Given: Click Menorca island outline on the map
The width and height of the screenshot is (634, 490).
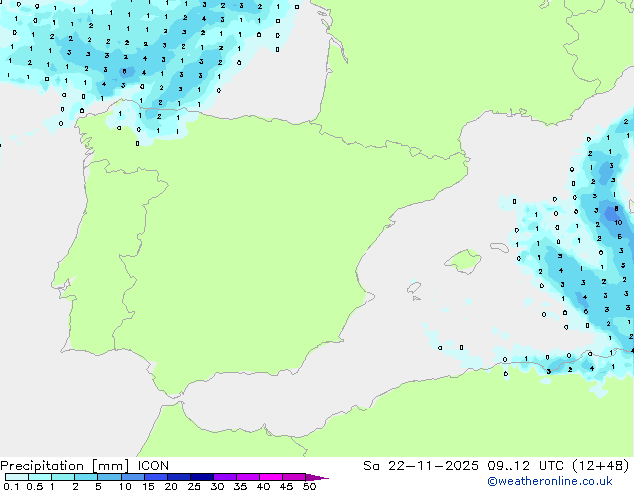Looking at the screenshot, I should pyautogui.click(x=500, y=247).
